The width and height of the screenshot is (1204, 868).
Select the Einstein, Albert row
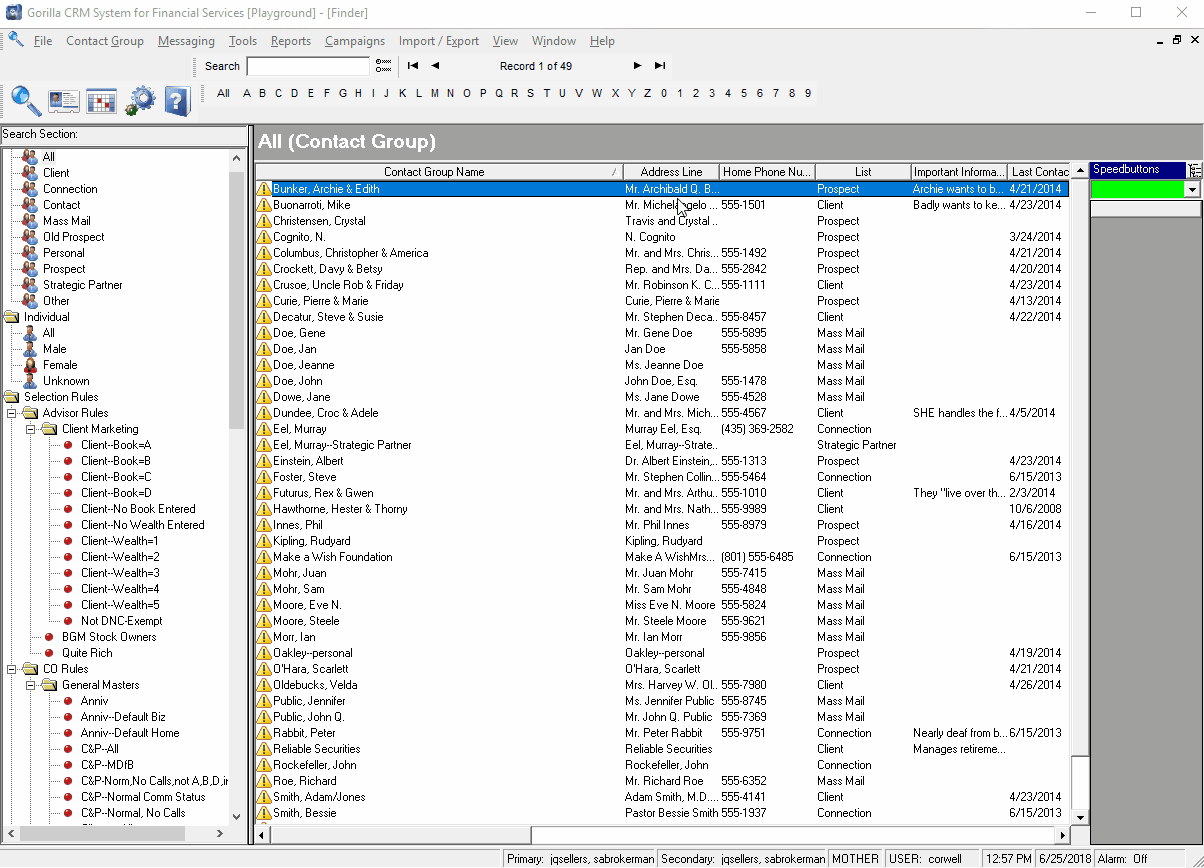pos(308,461)
